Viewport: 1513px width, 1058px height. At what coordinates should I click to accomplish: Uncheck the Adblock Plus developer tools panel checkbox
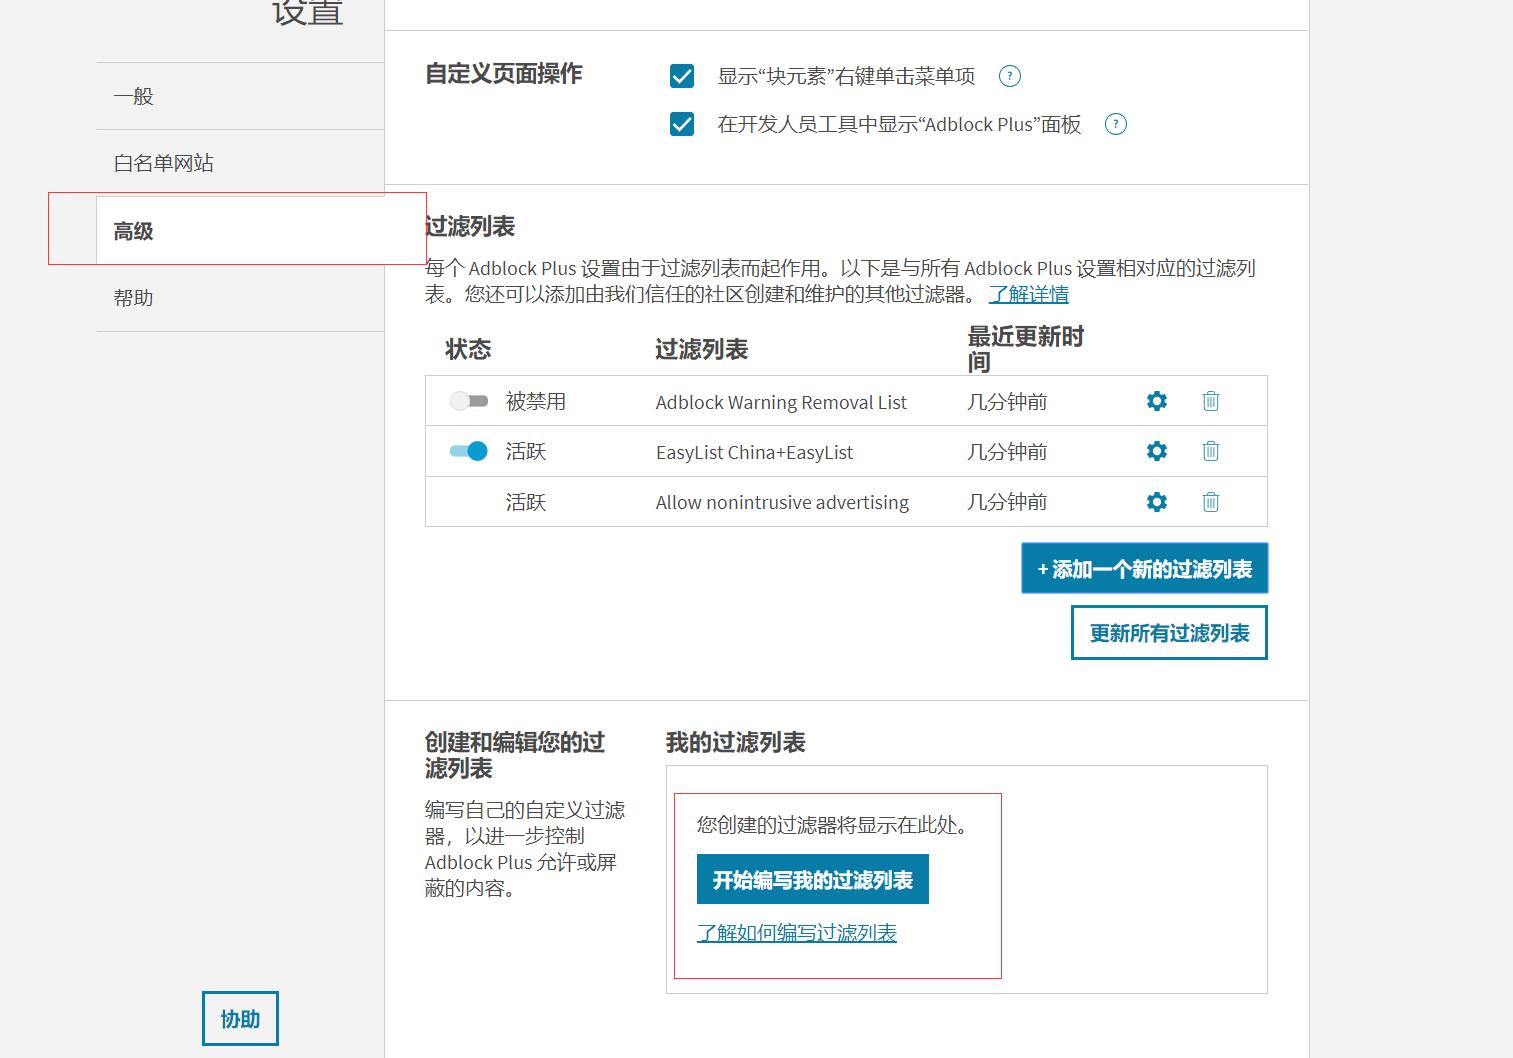point(682,124)
